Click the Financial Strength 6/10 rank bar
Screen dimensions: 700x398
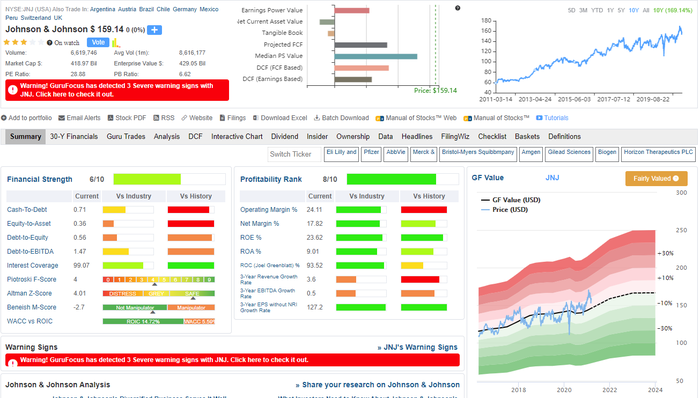169,179
